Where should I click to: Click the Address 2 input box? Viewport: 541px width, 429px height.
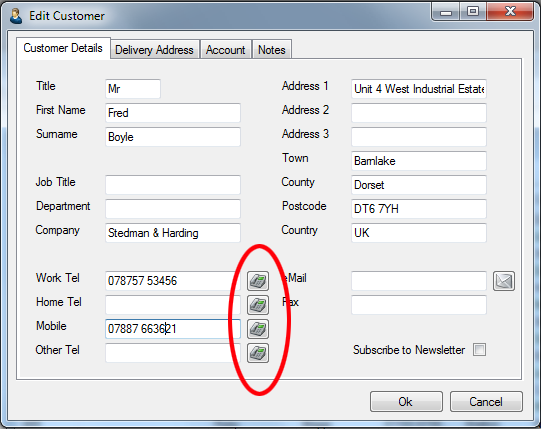coord(419,113)
